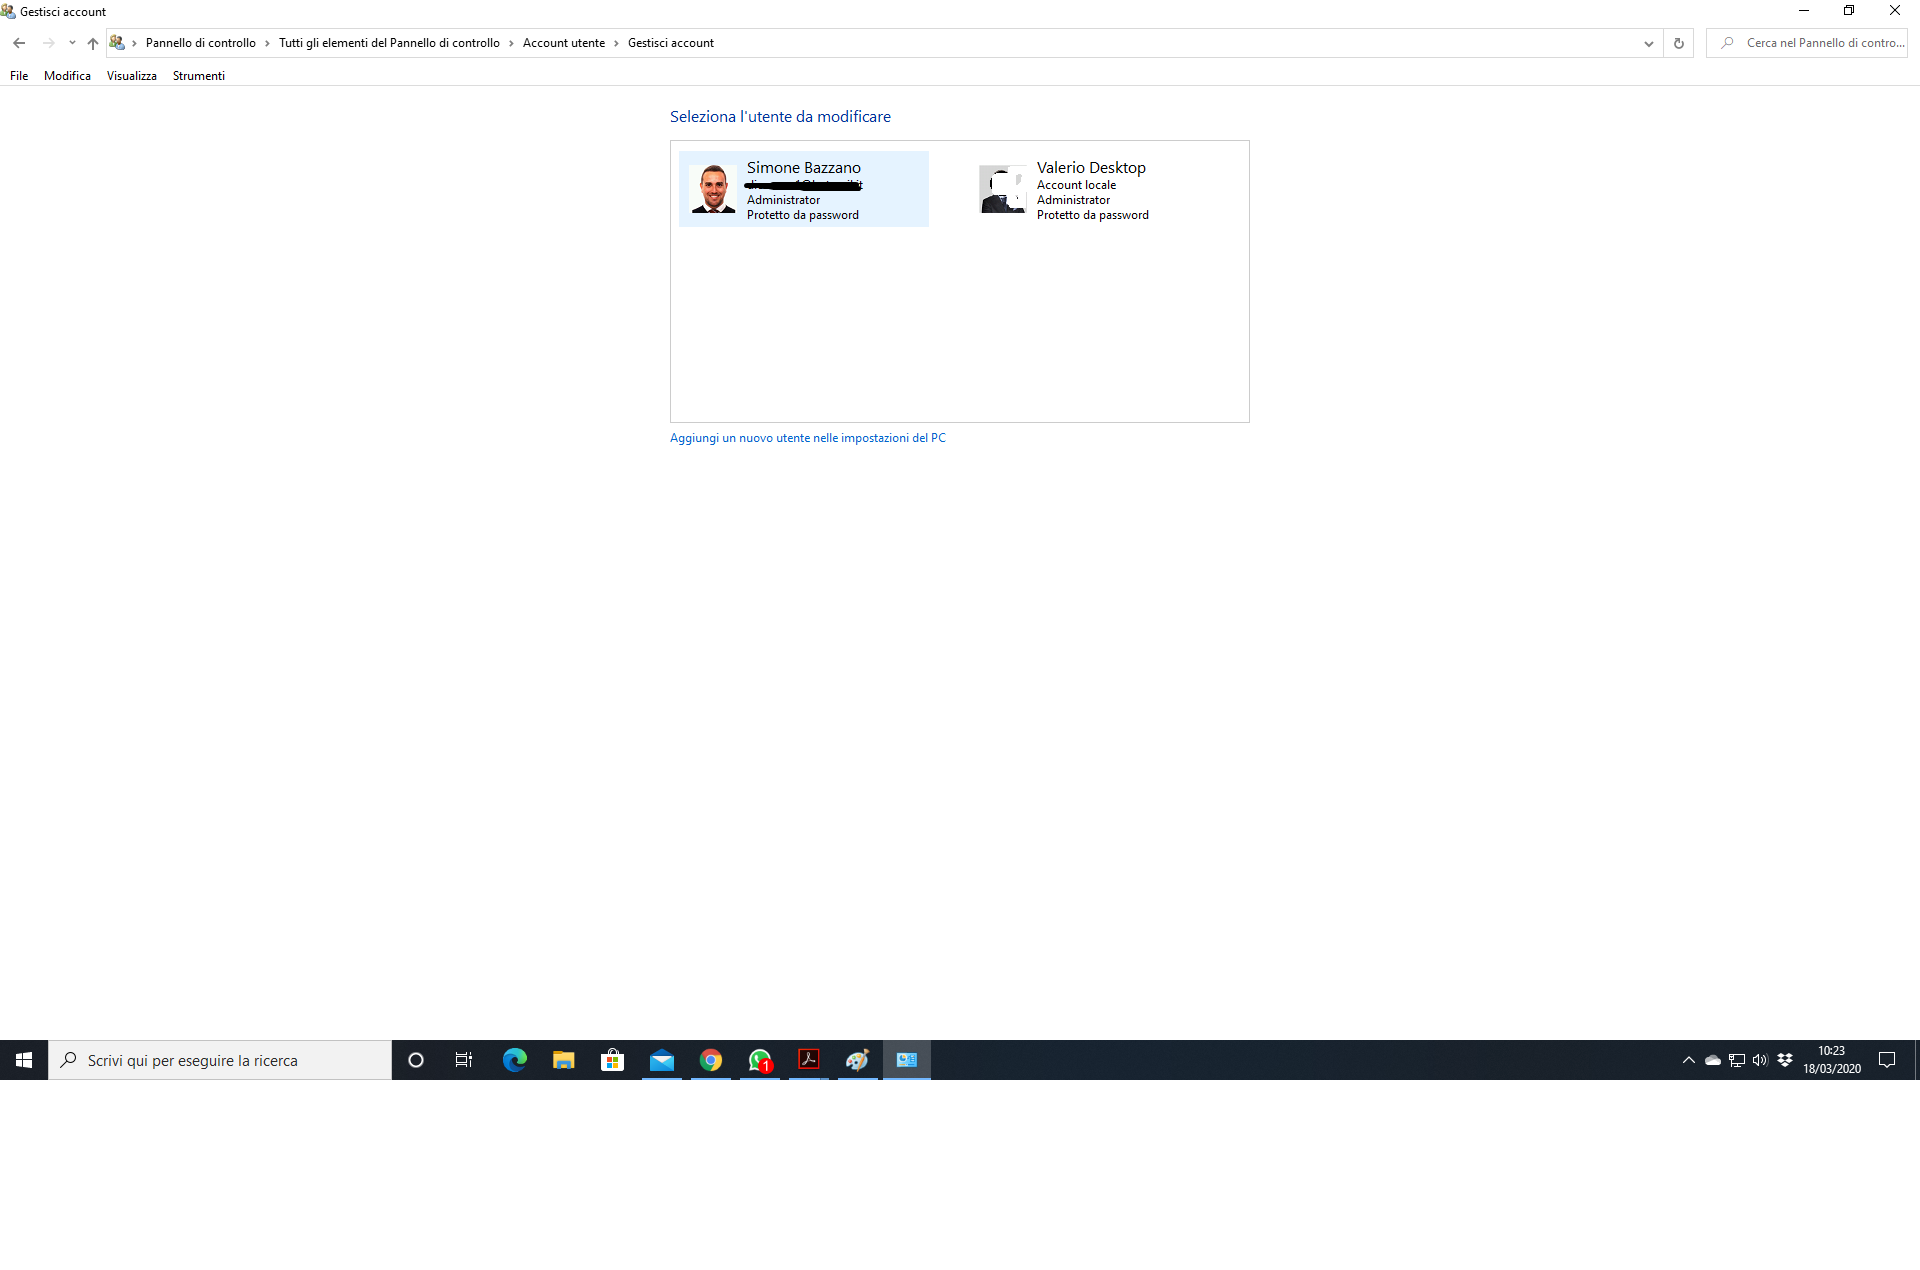1920x1270 pixels.
Task: Open the Visualizza menu
Action: click(x=131, y=76)
